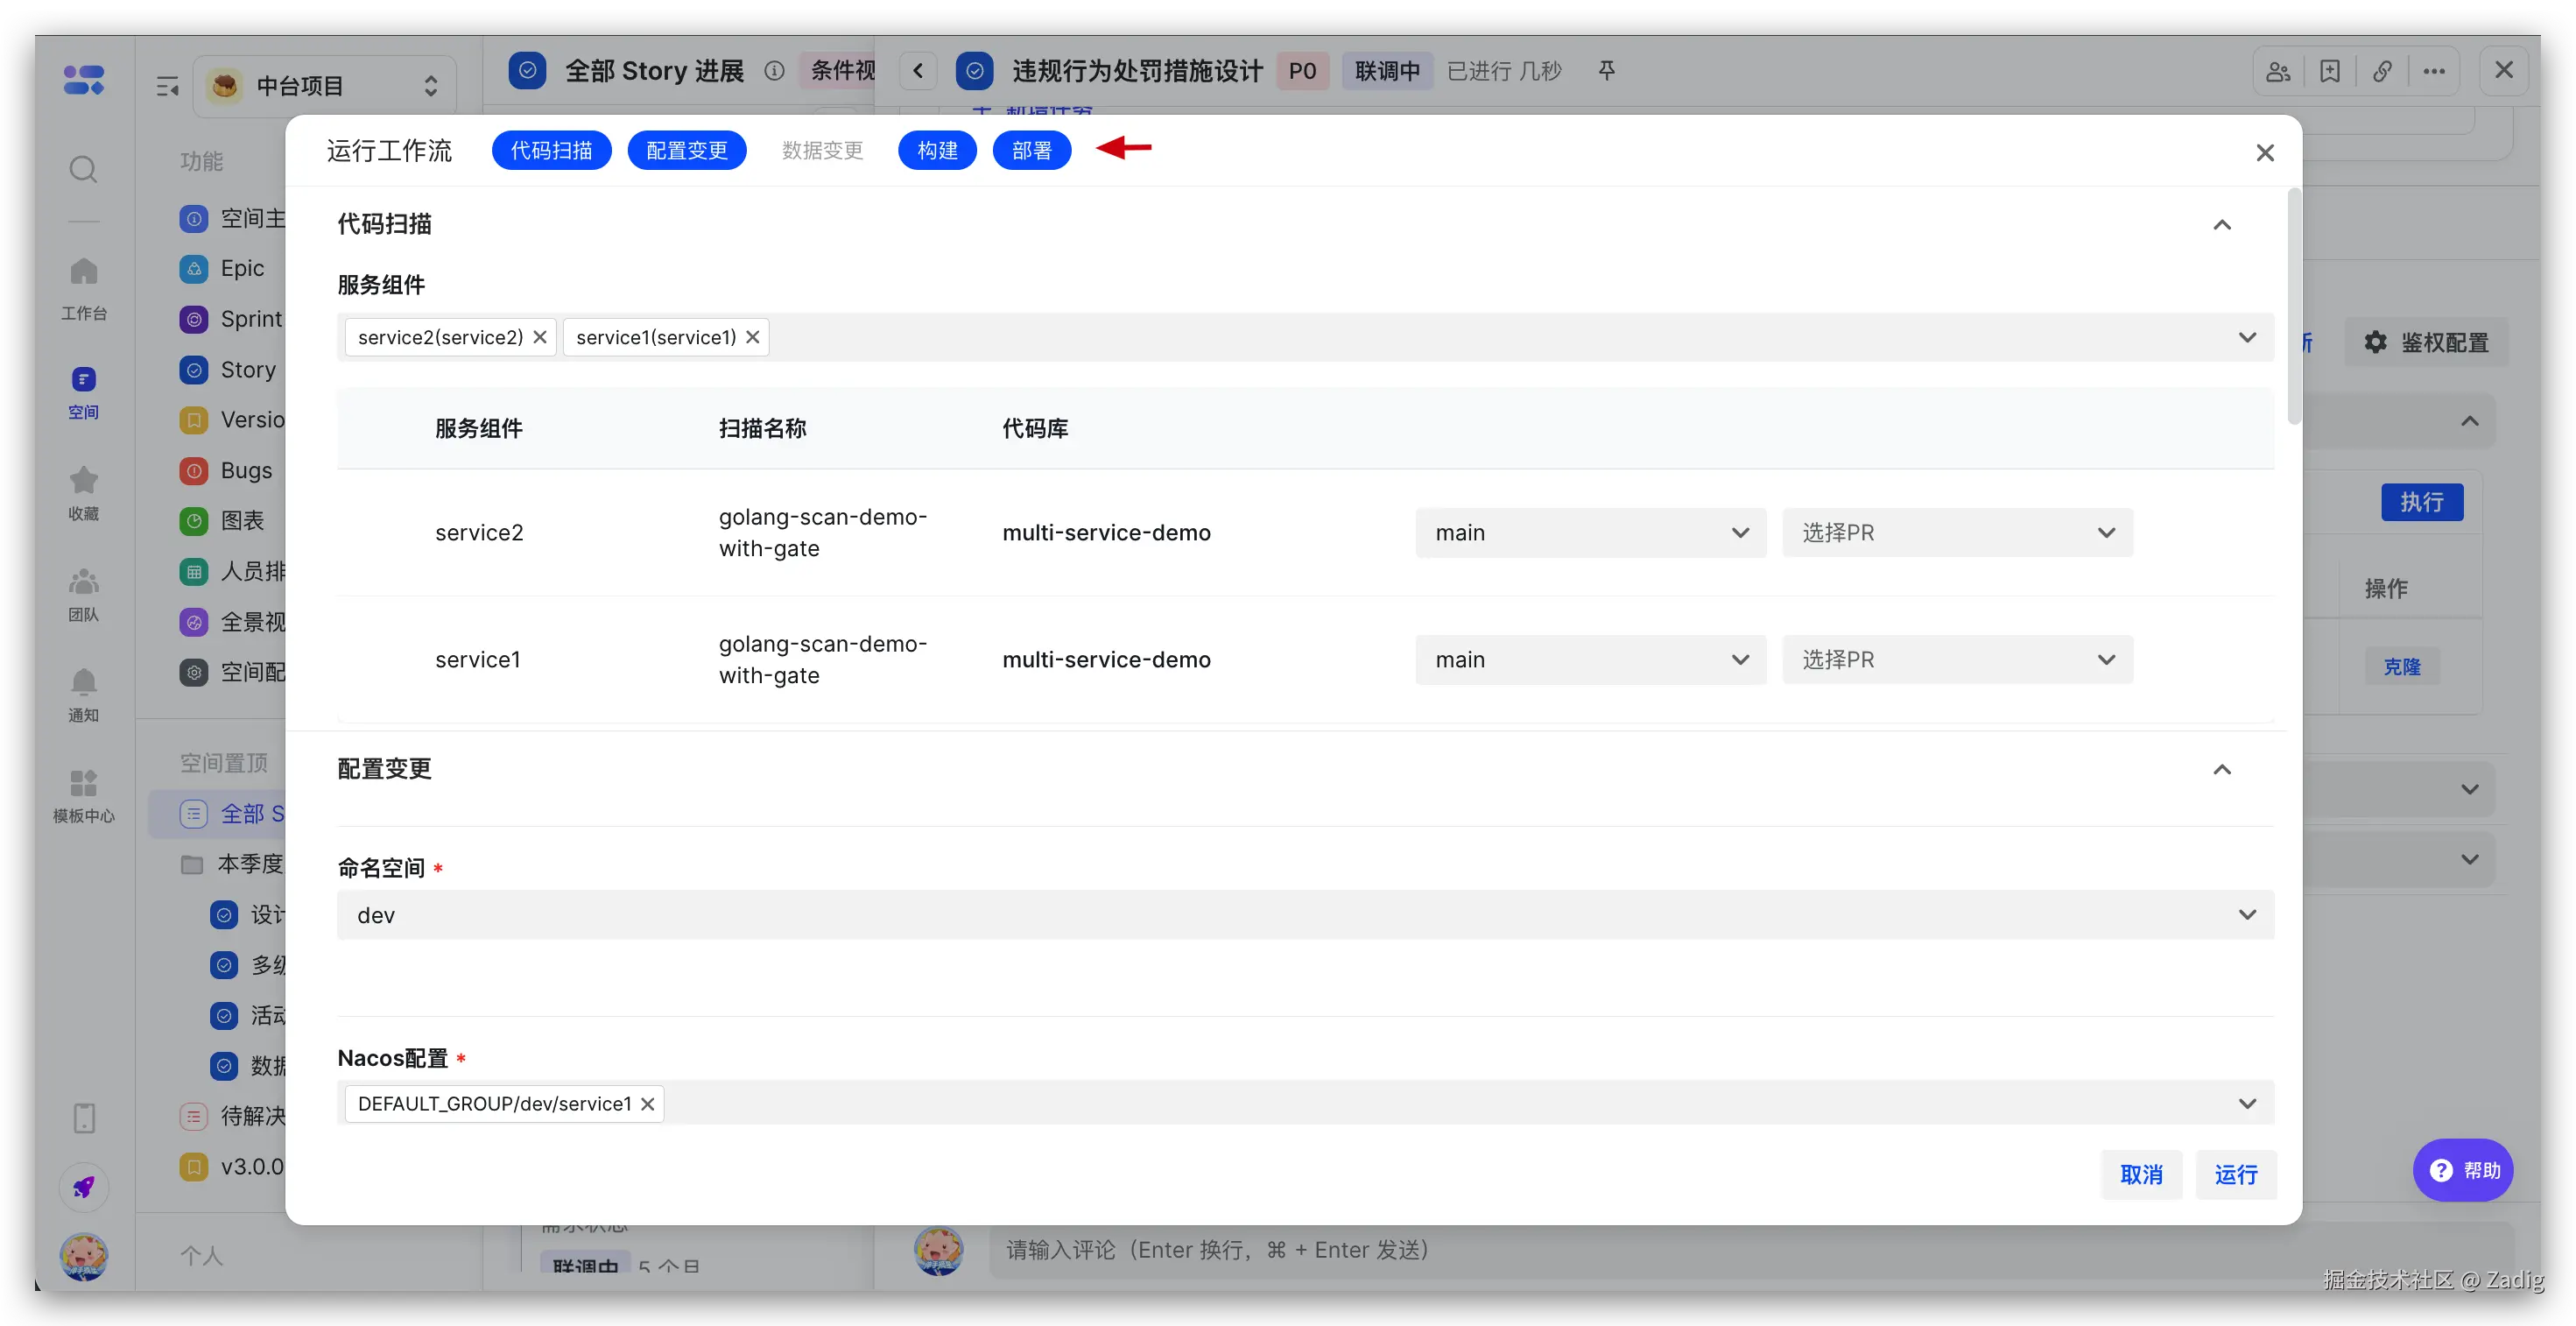Open 选择PR dropdown for service1 row
This screenshot has width=2576, height=1326.
click(1957, 660)
